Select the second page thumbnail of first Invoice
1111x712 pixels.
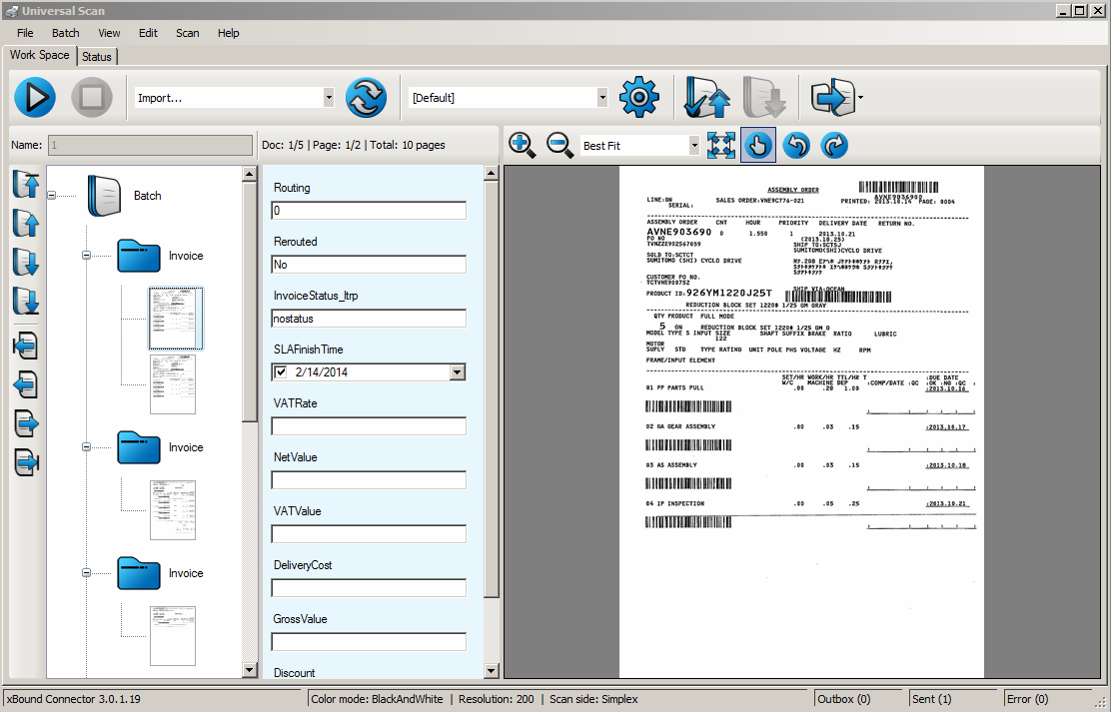[173, 384]
